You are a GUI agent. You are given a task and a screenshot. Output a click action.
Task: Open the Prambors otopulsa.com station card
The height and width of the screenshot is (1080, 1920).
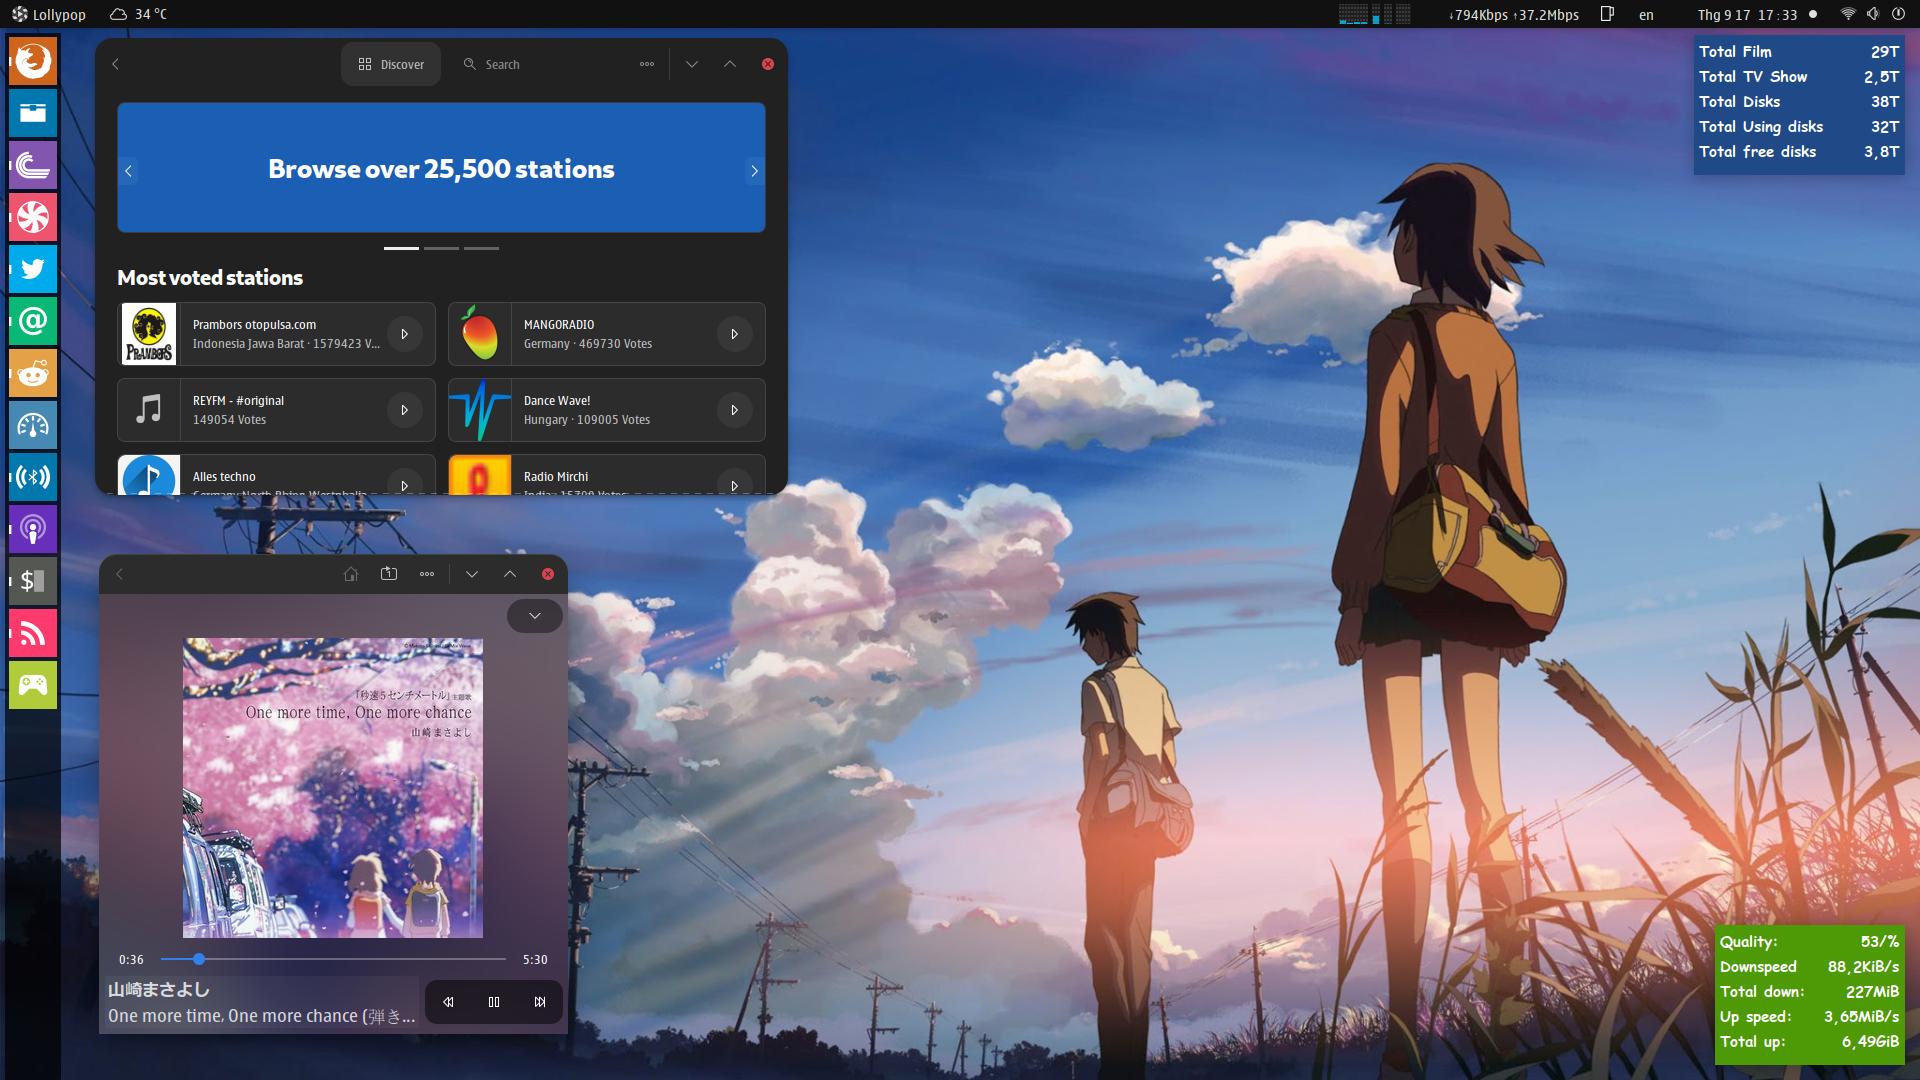tap(276, 334)
